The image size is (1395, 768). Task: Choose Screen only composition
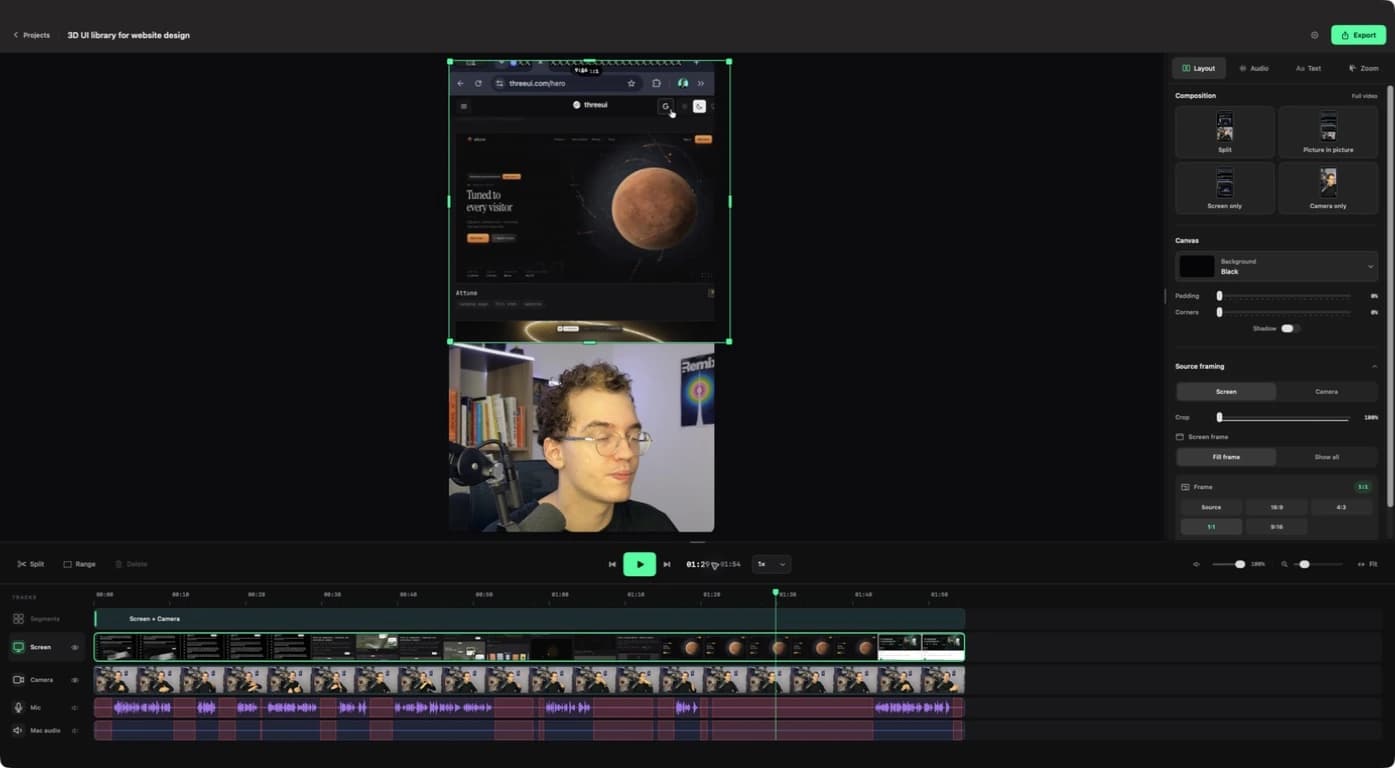(1225, 188)
